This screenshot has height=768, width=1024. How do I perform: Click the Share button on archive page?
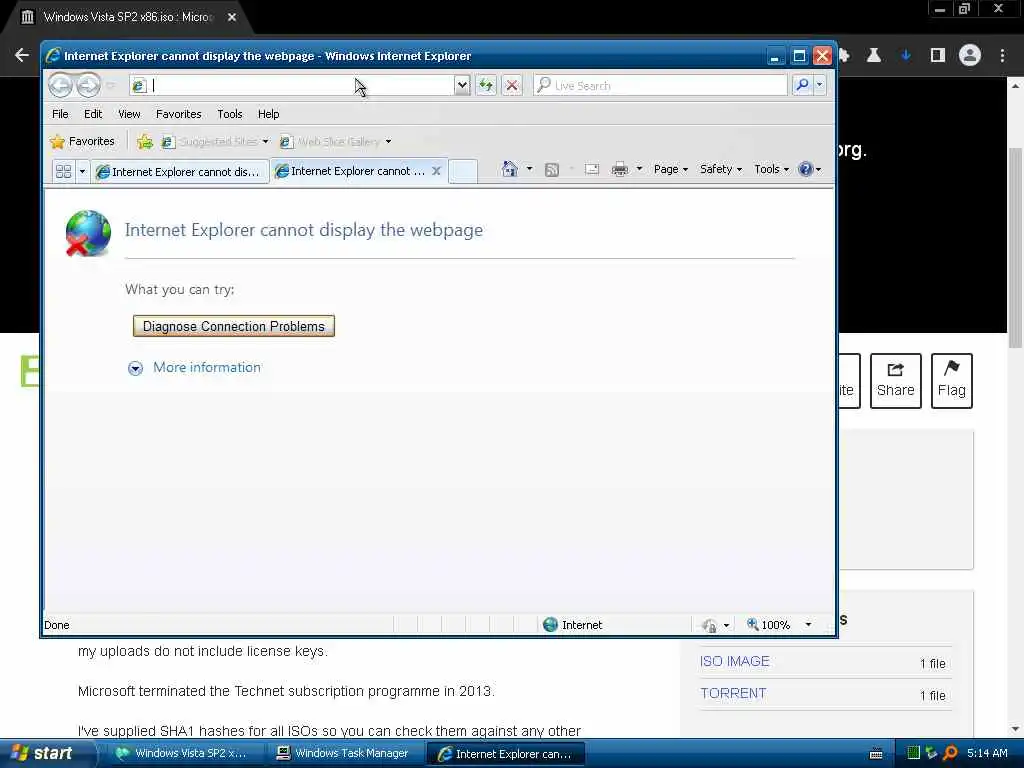click(x=895, y=381)
